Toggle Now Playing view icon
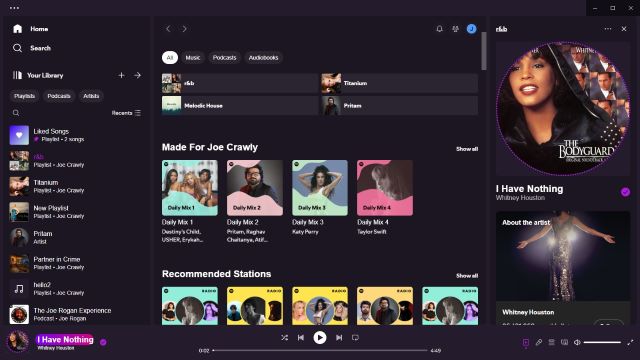This screenshot has height=360, width=640. point(526,342)
